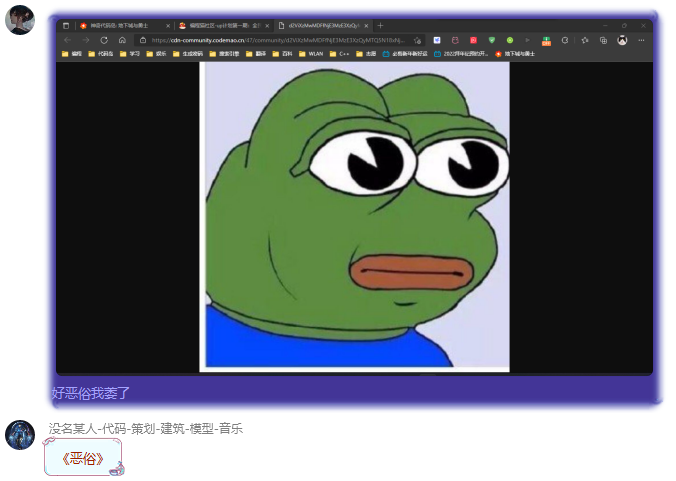This screenshot has height=481, width=676.
Task: Click the Pepe frog image in browser
Action: tap(354, 216)
